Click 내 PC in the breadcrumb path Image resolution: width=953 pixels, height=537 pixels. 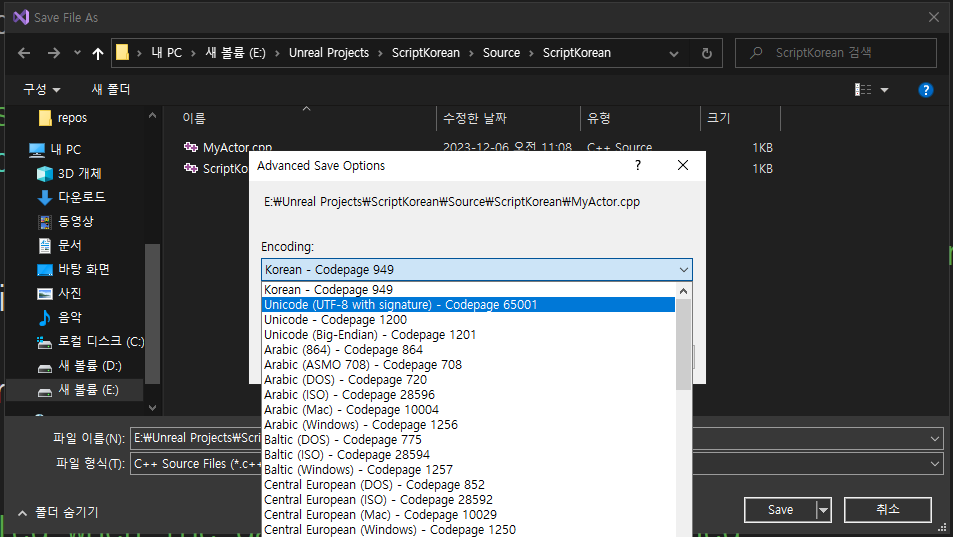tap(167, 53)
